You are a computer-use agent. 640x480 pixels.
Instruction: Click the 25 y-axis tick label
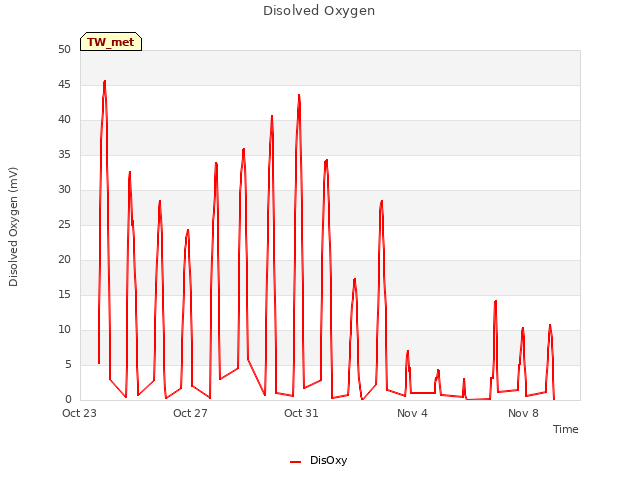coord(64,224)
